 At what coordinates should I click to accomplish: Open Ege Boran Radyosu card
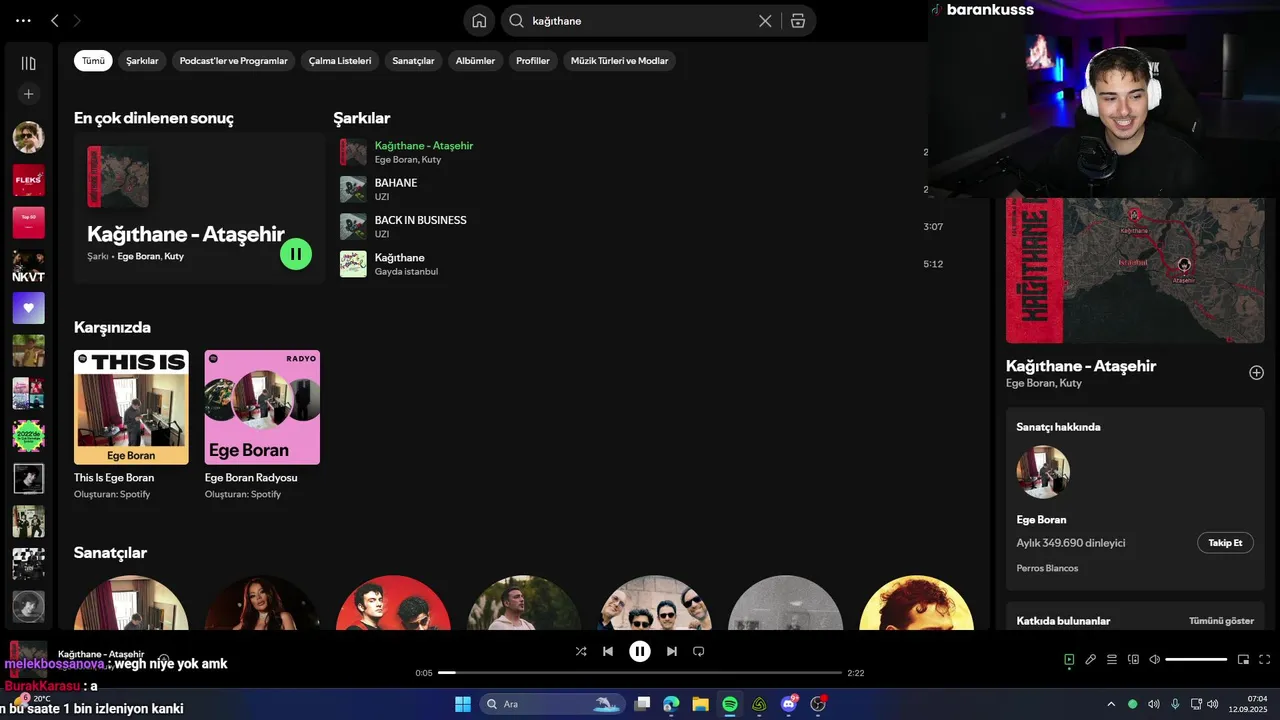point(262,425)
